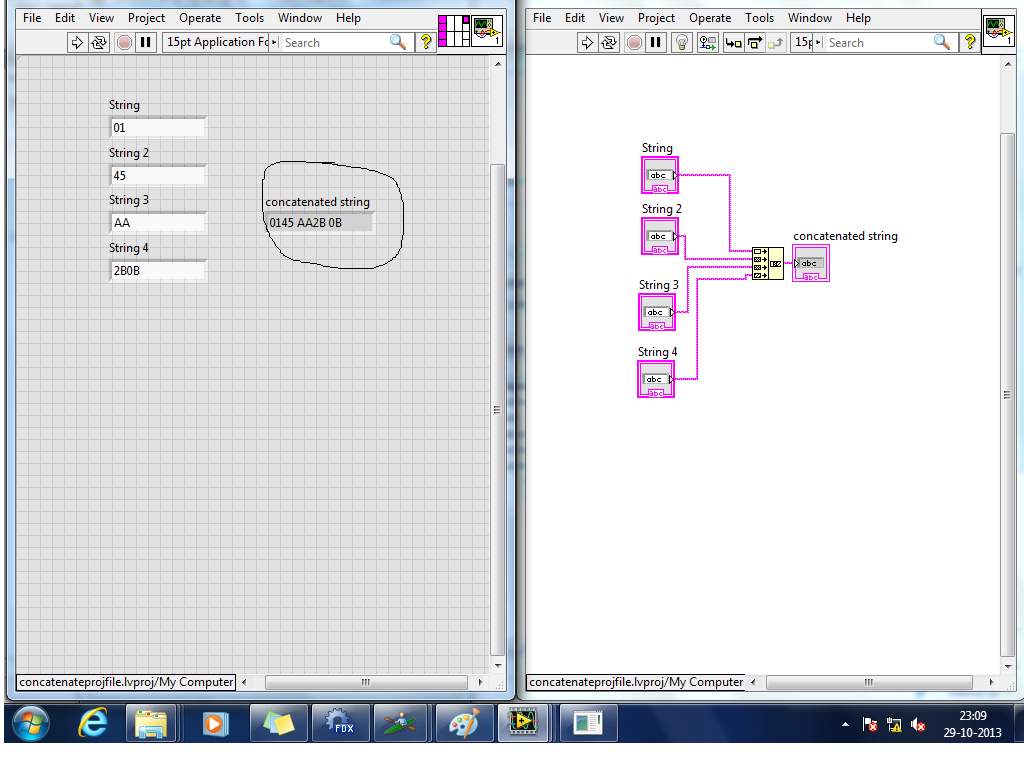
Task: Click front panel horizontal scrollbar
Action: coord(365,682)
